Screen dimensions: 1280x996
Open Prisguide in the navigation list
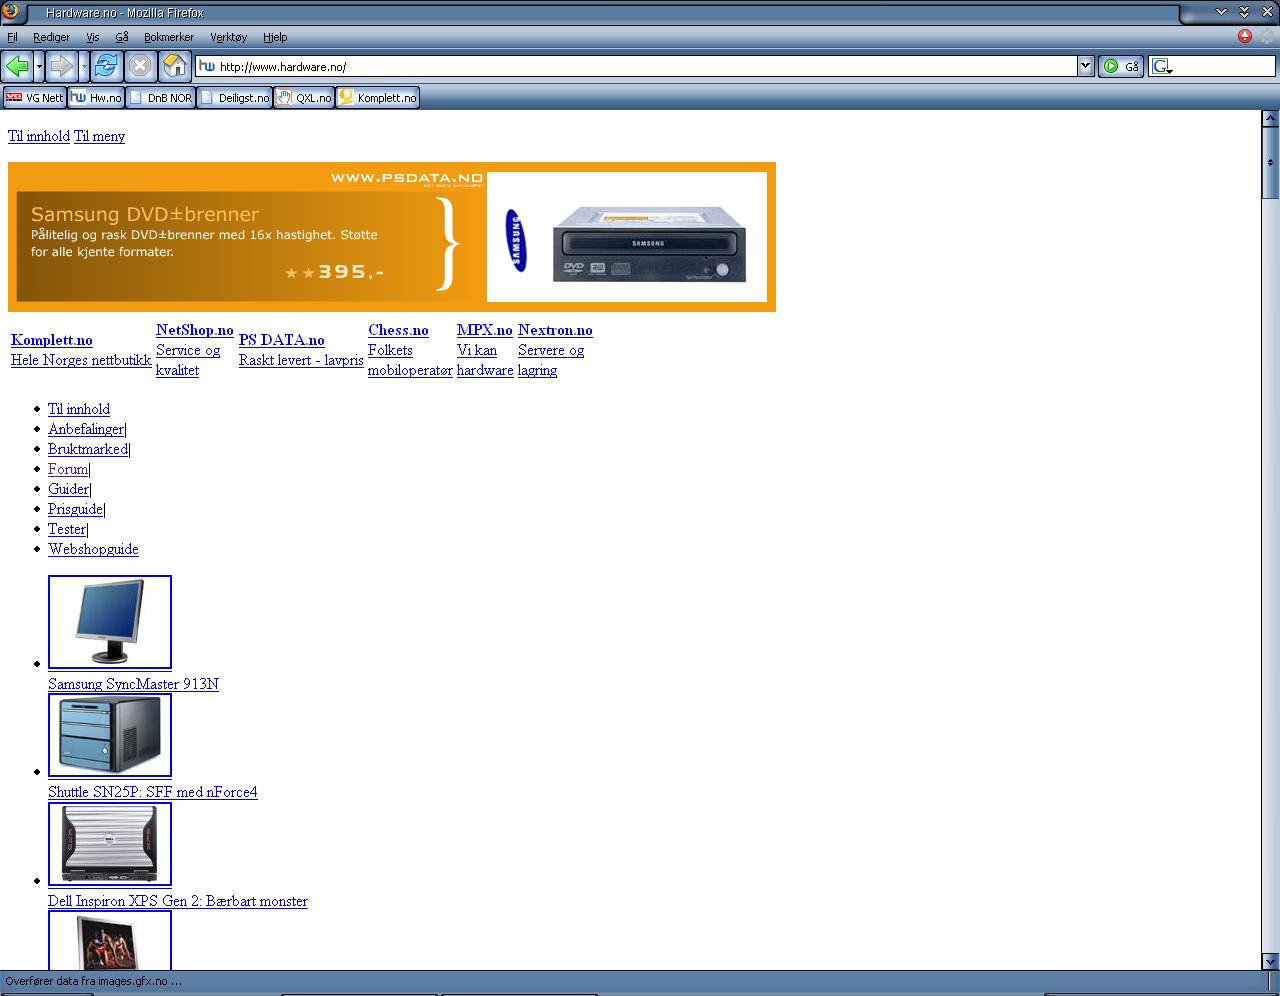(75, 509)
